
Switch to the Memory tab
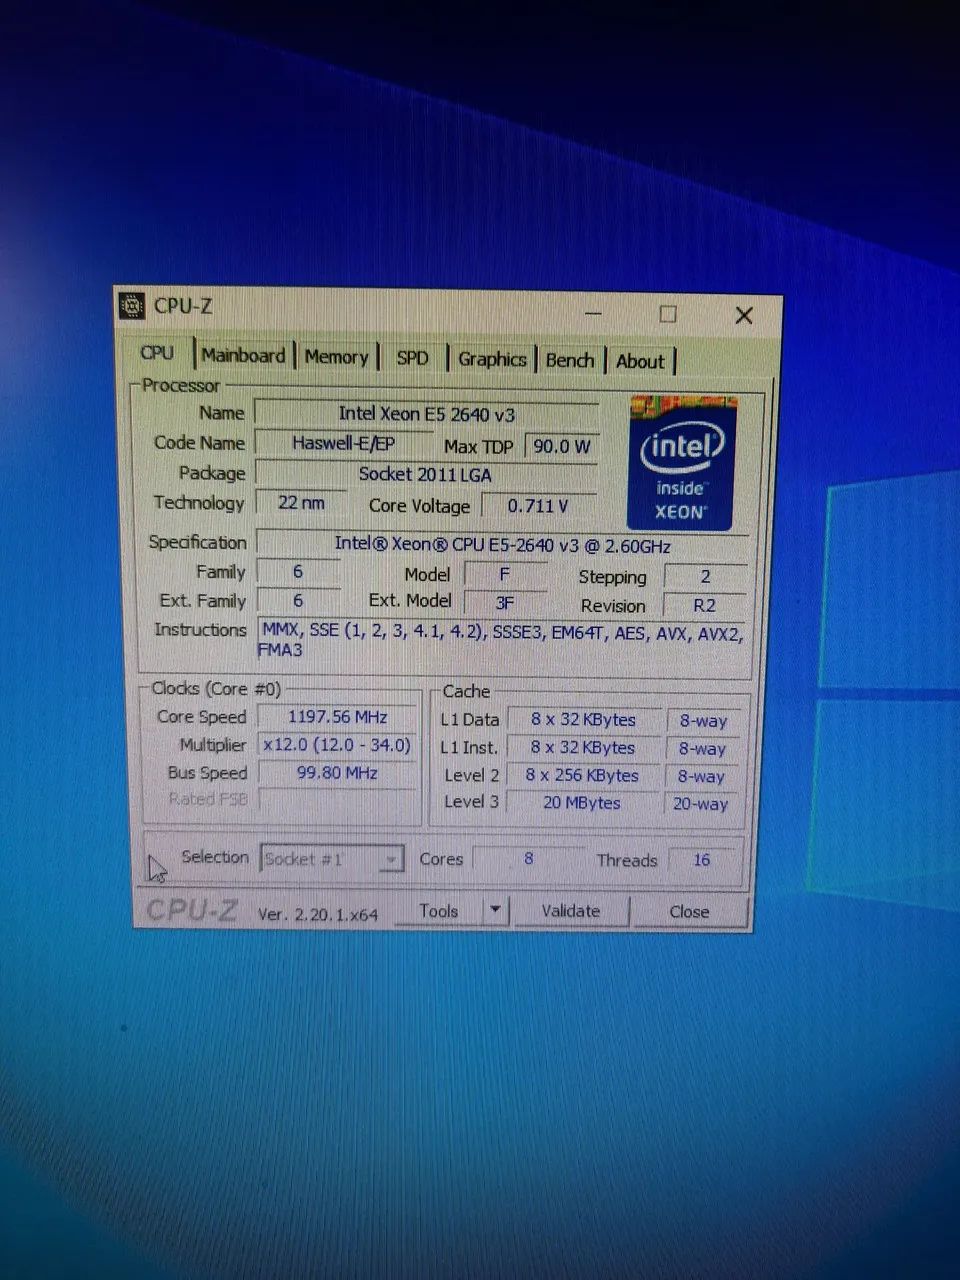pyautogui.click(x=336, y=357)
